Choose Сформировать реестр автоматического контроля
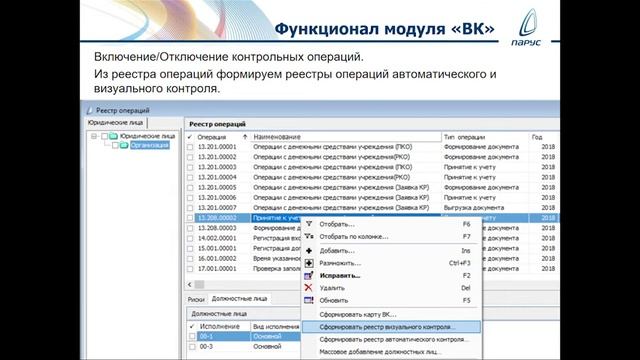 [x=392, y=339]
